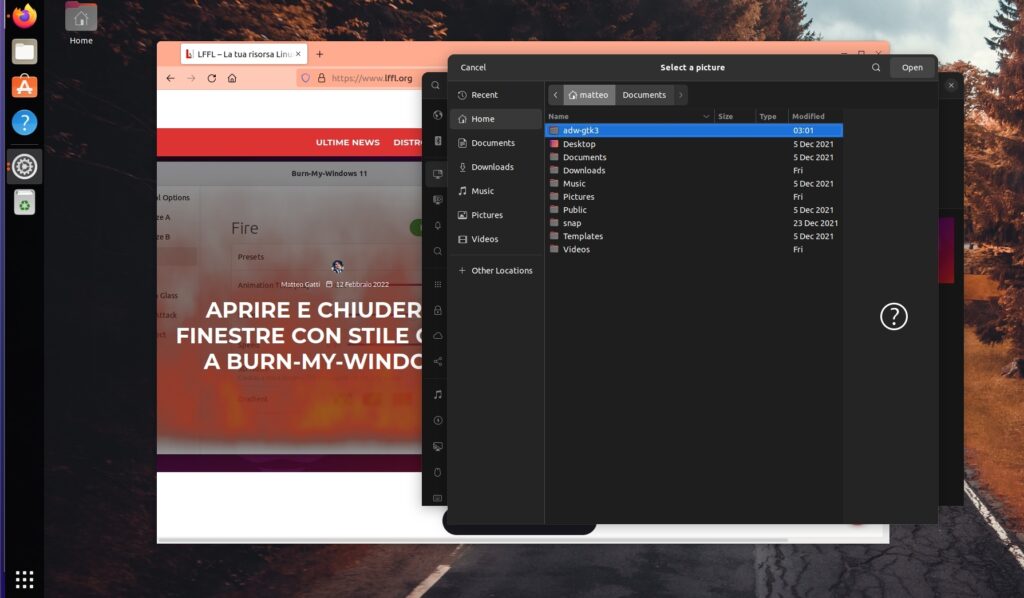
Task: Open Other Locations in the file dialog sidebar
Action: pos(496,270)
